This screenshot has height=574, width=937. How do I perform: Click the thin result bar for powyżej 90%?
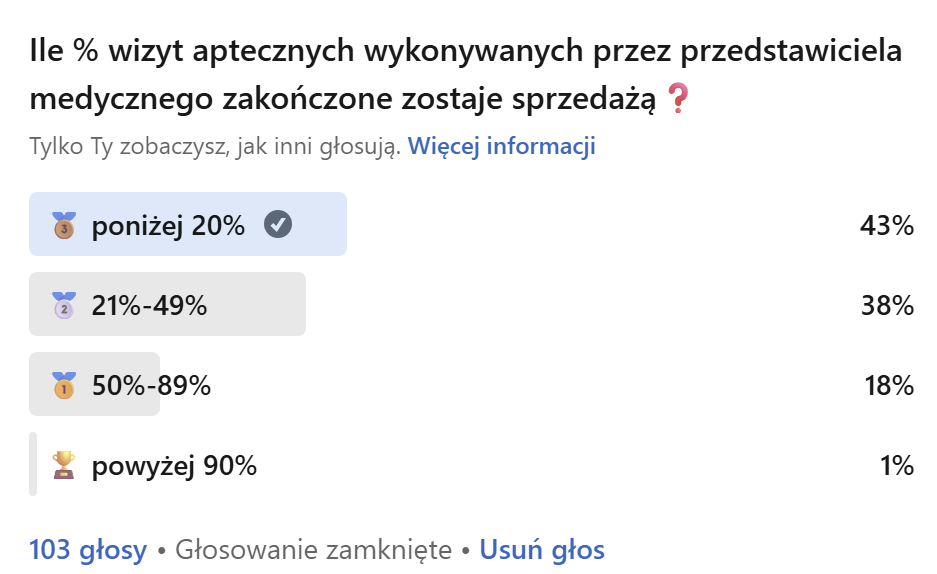[x=33, y=464]
